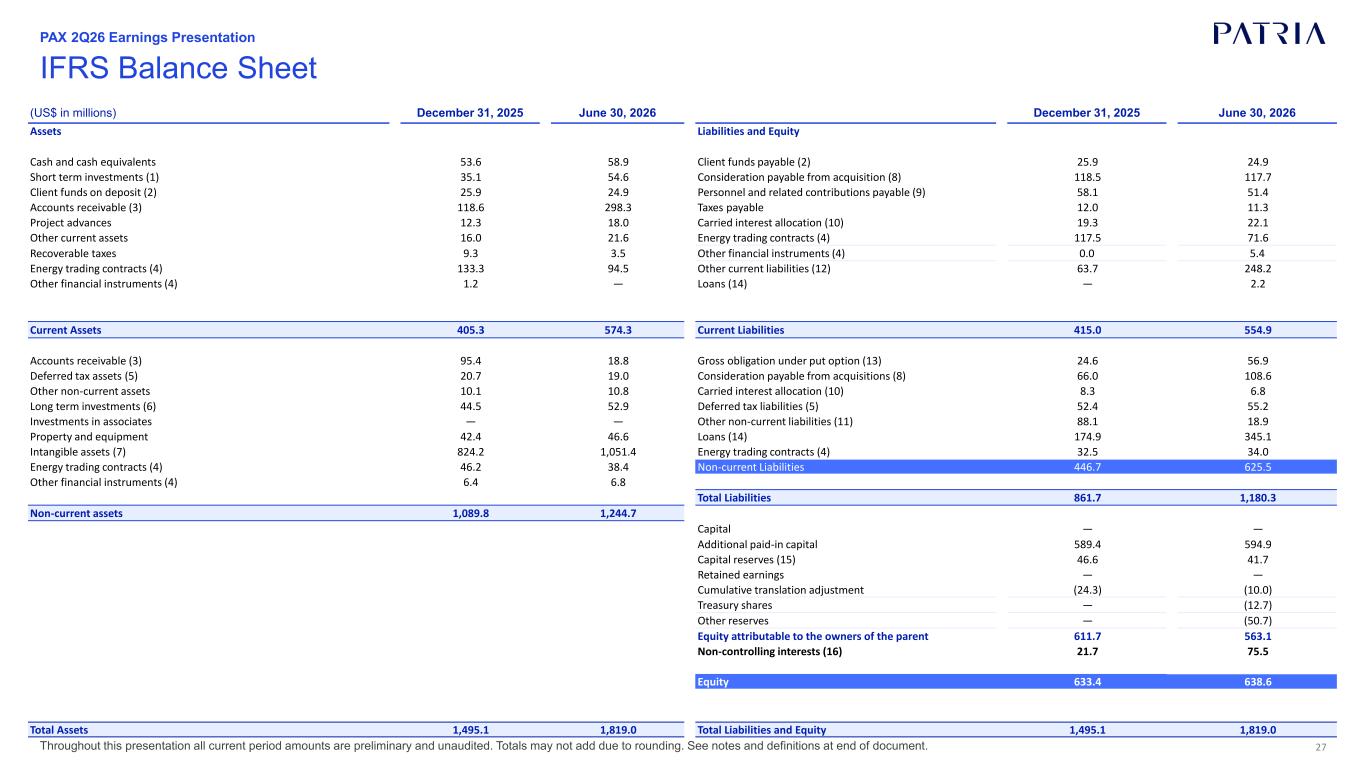Viewport: 1365px width, 767px height.
Task: Click 'PAX 2Q26 Earnings Presentation' header
Action: 147,37
